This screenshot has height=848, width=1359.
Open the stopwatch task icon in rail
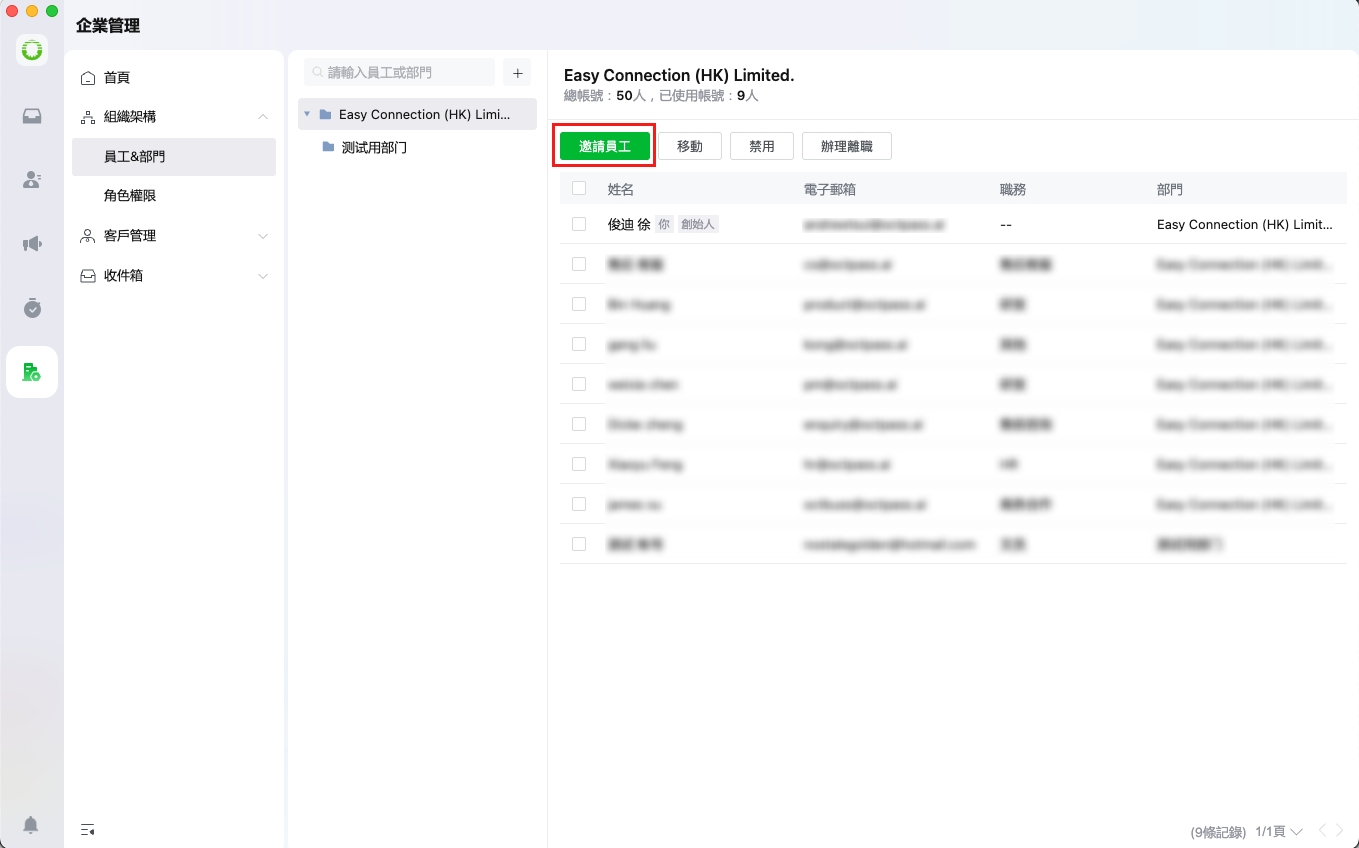click(32, 308)
